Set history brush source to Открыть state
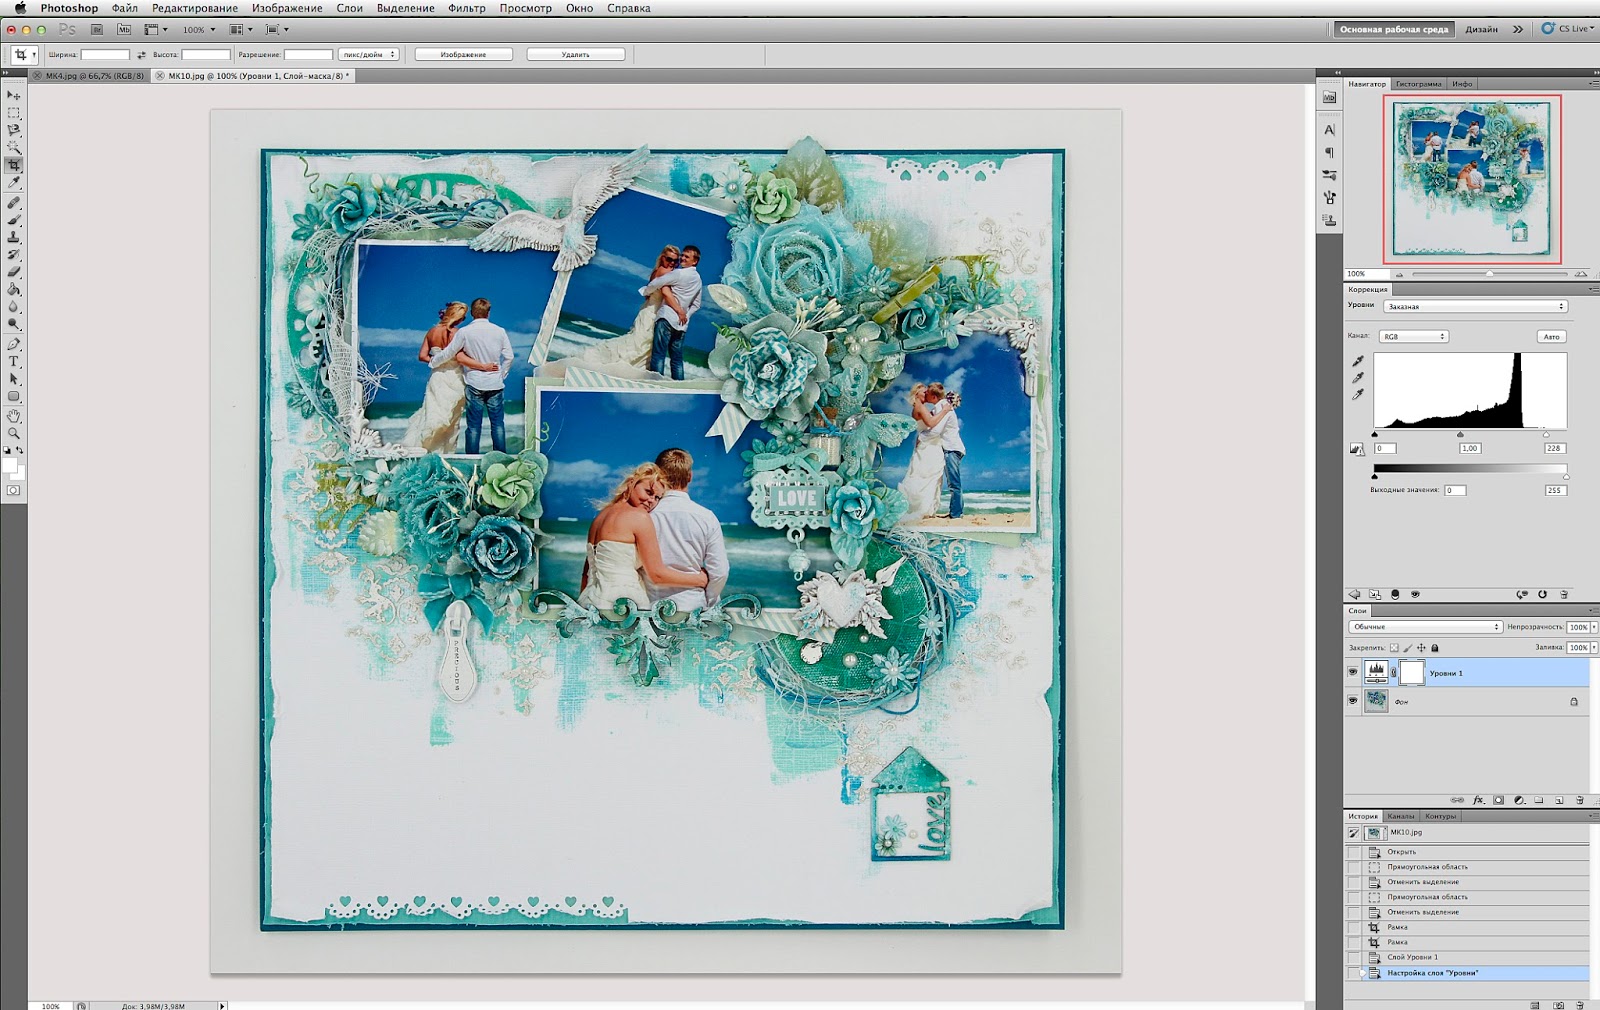The image size is (1600, 1010). (x=1354, y=852)
